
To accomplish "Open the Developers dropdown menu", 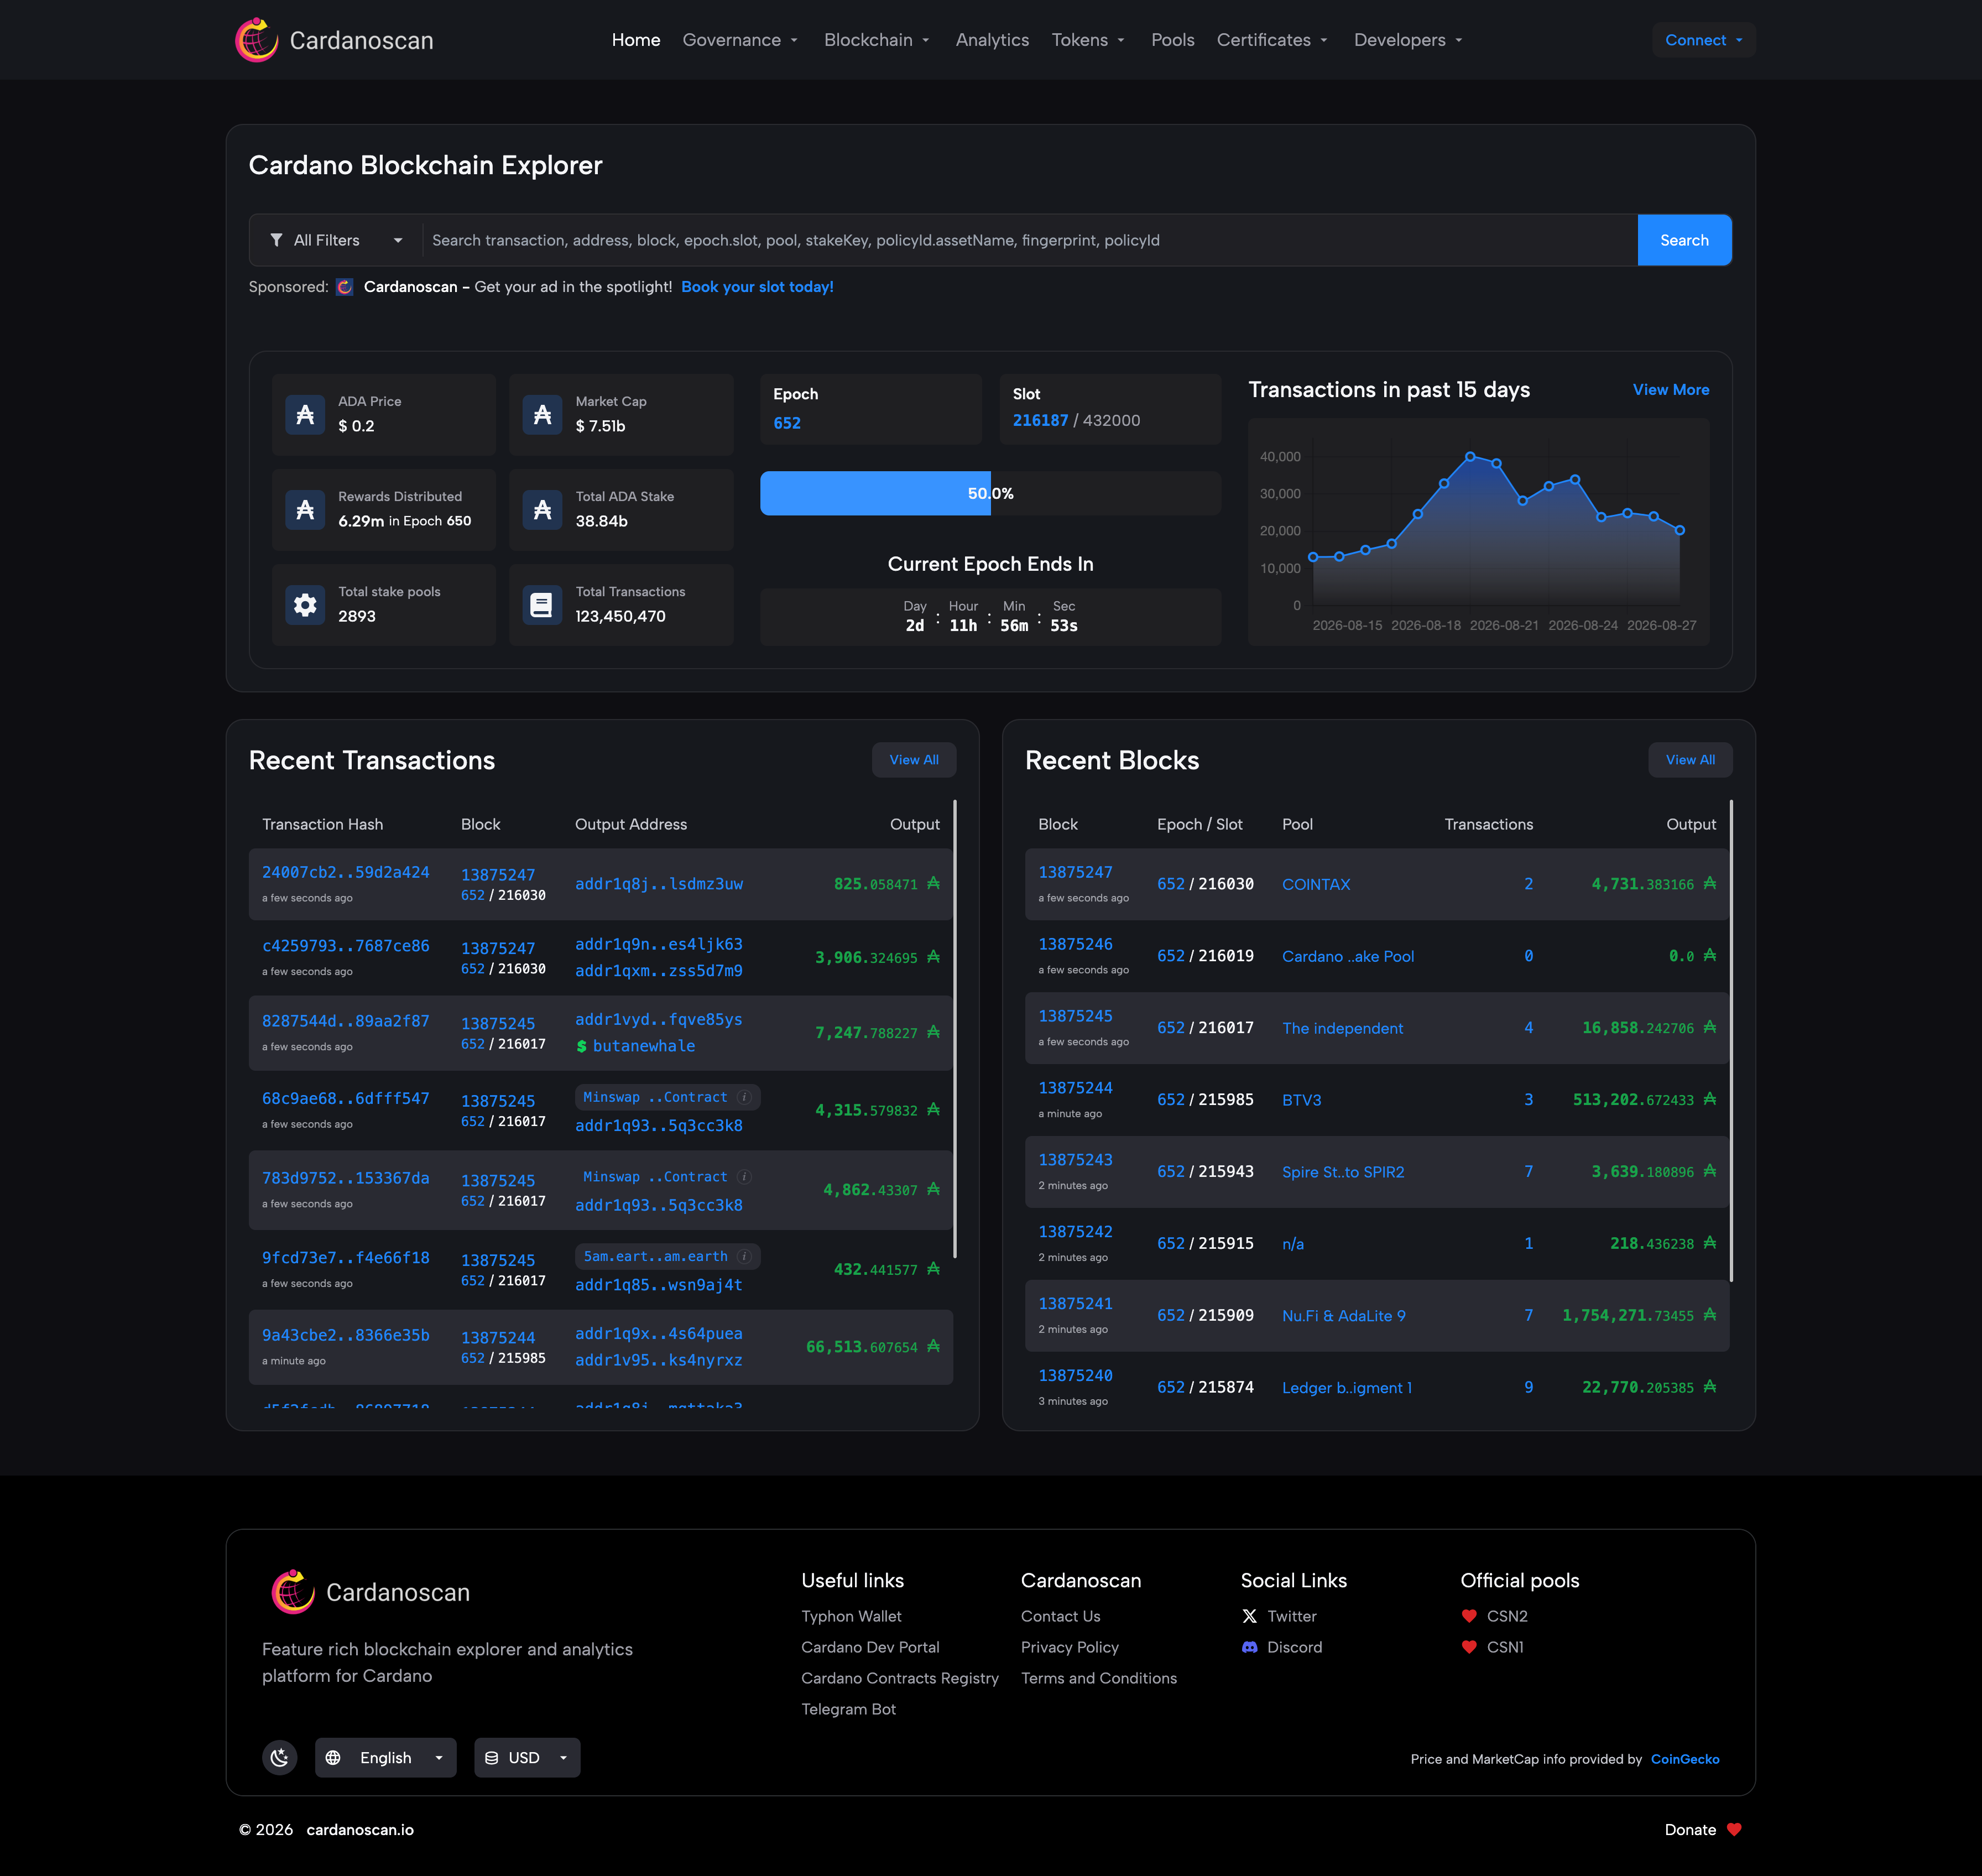I will pos(1409,40).
